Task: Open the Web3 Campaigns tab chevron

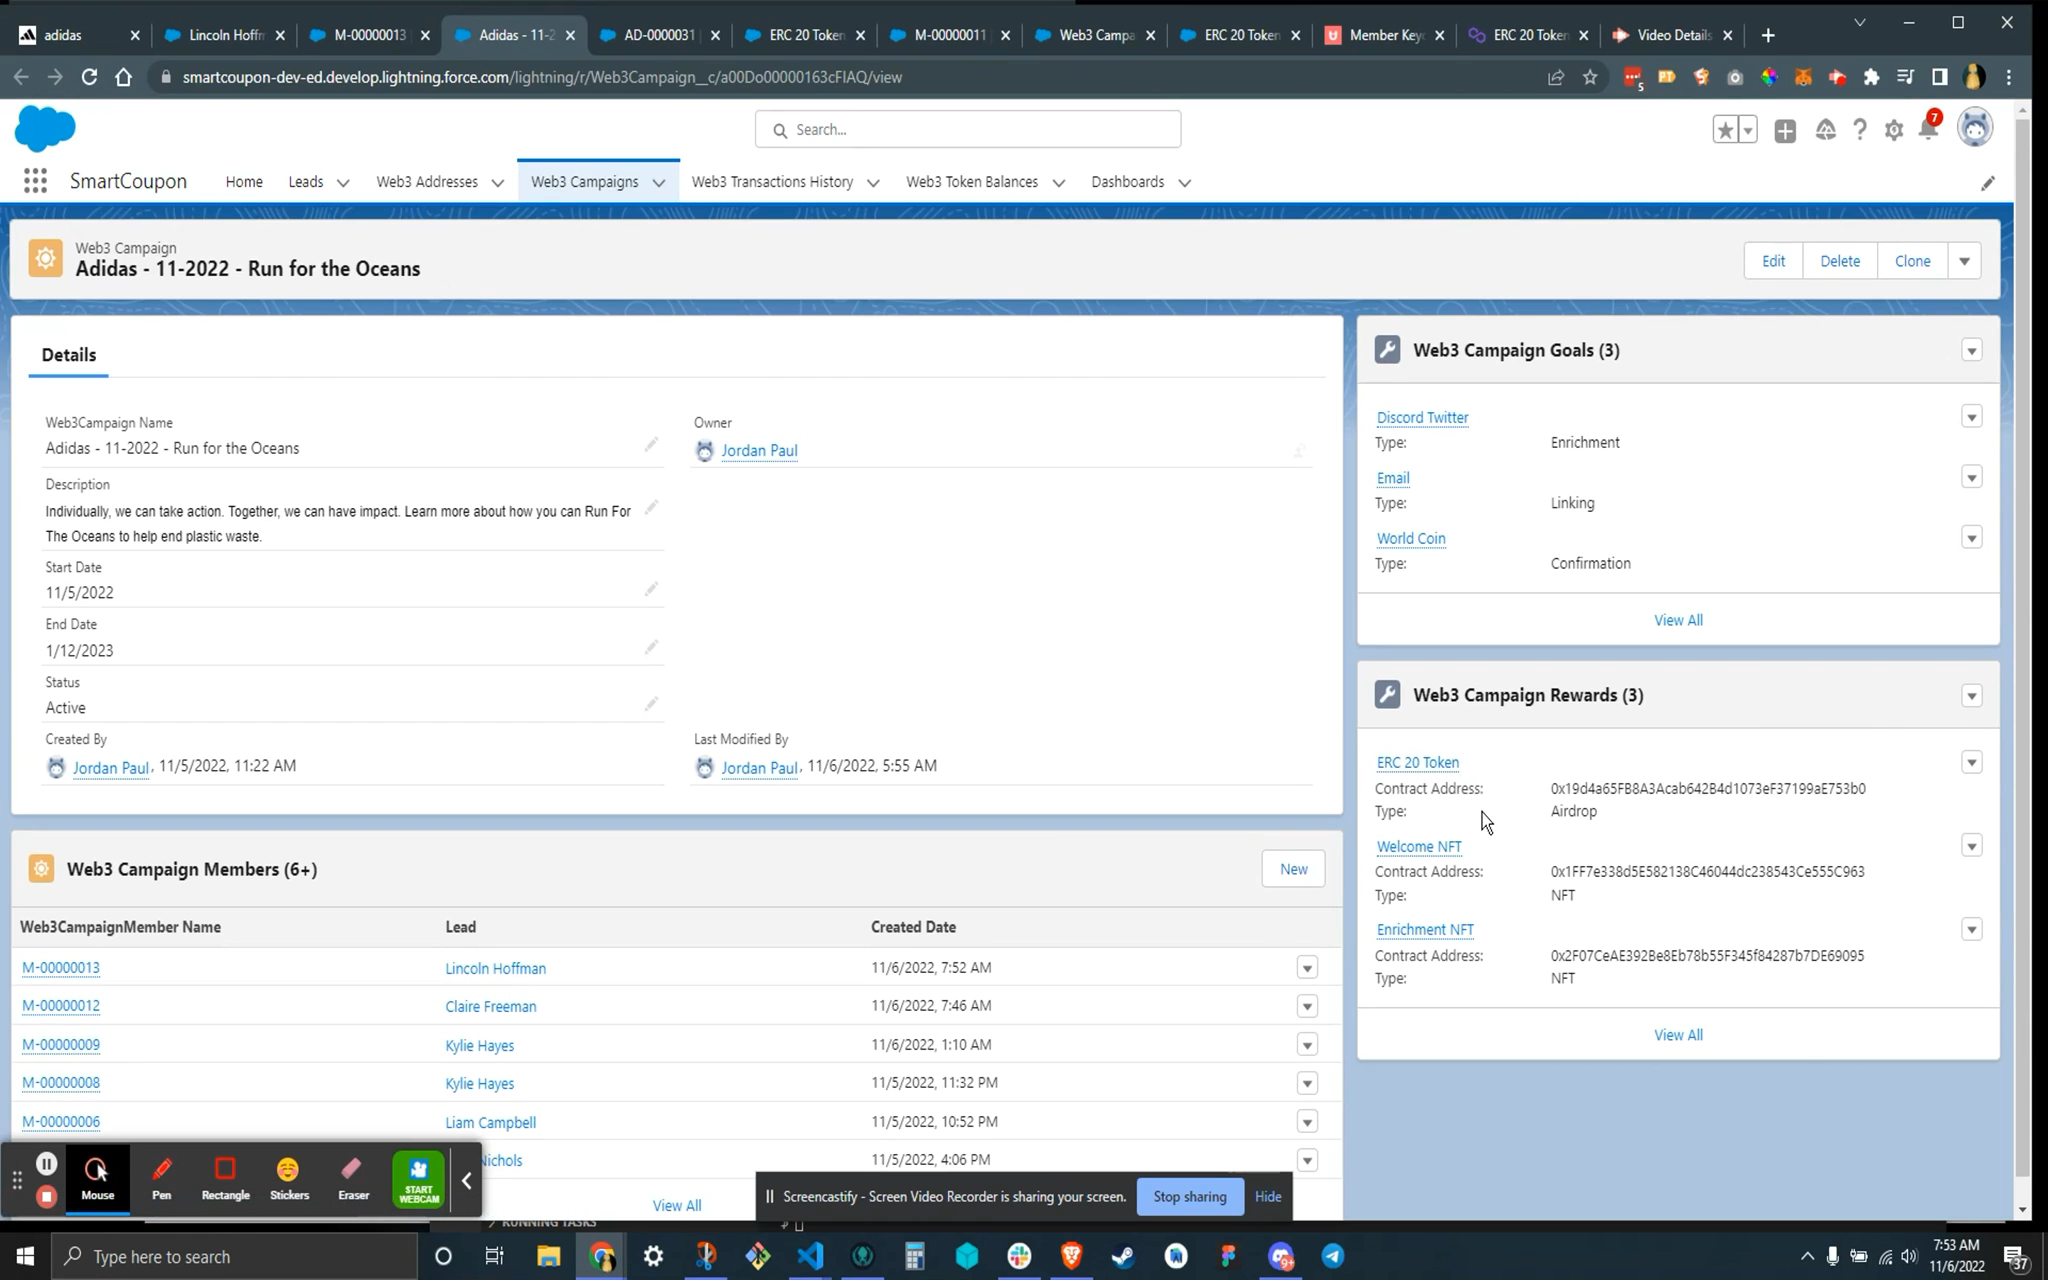Action: [x=658, y=183]
